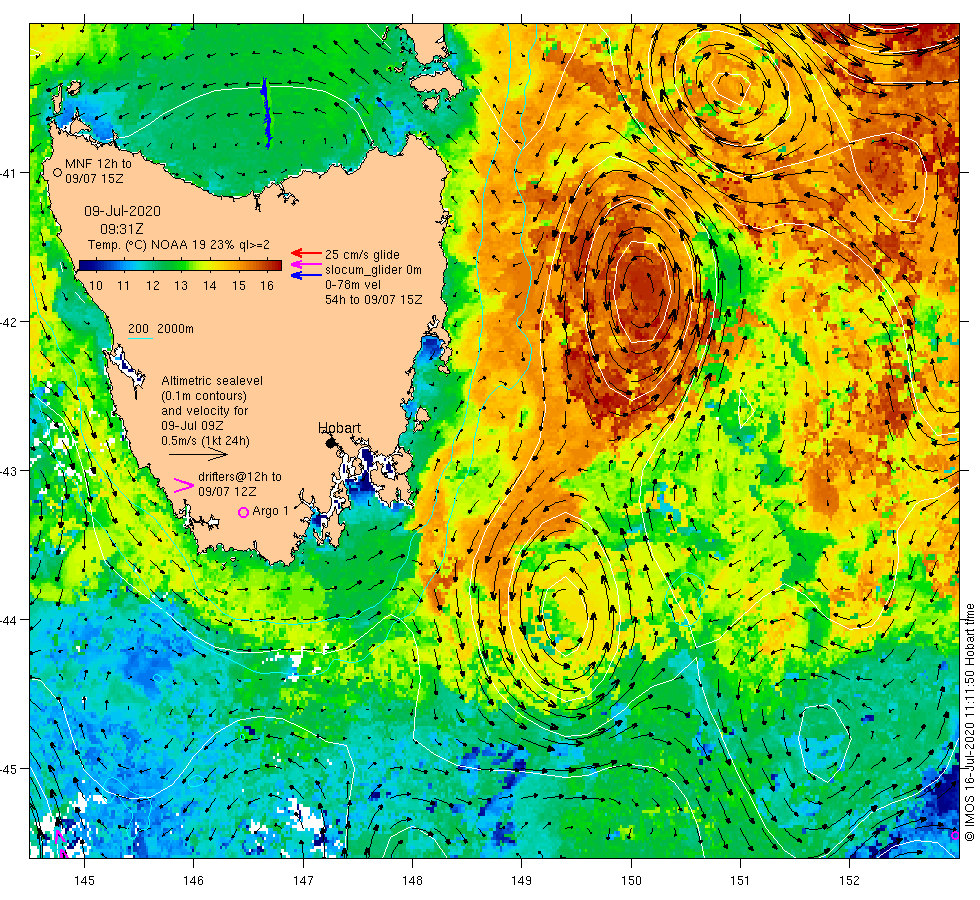The width and height of the screenshot is (980, 900).
Task: Click the 09-Jul-2020 date label
Action: coord(122,211)
